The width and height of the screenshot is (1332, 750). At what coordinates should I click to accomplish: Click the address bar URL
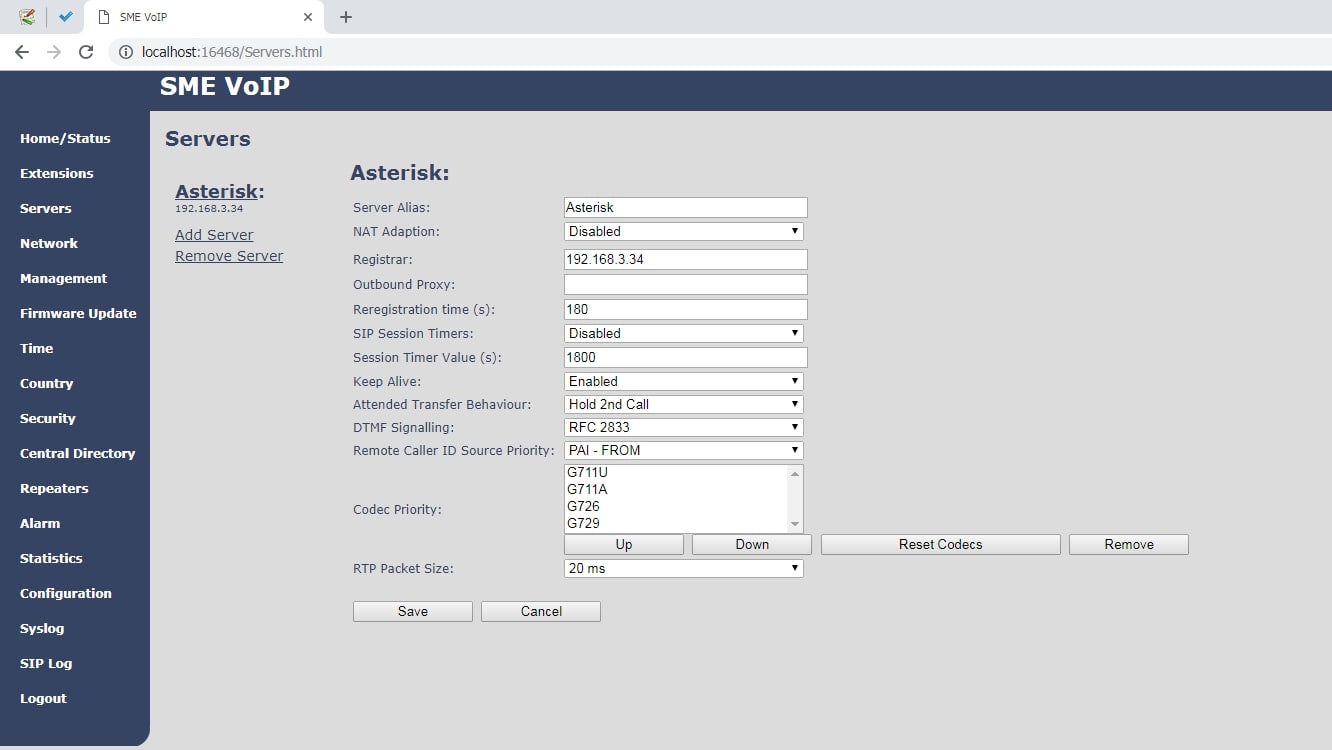point(233,52)
